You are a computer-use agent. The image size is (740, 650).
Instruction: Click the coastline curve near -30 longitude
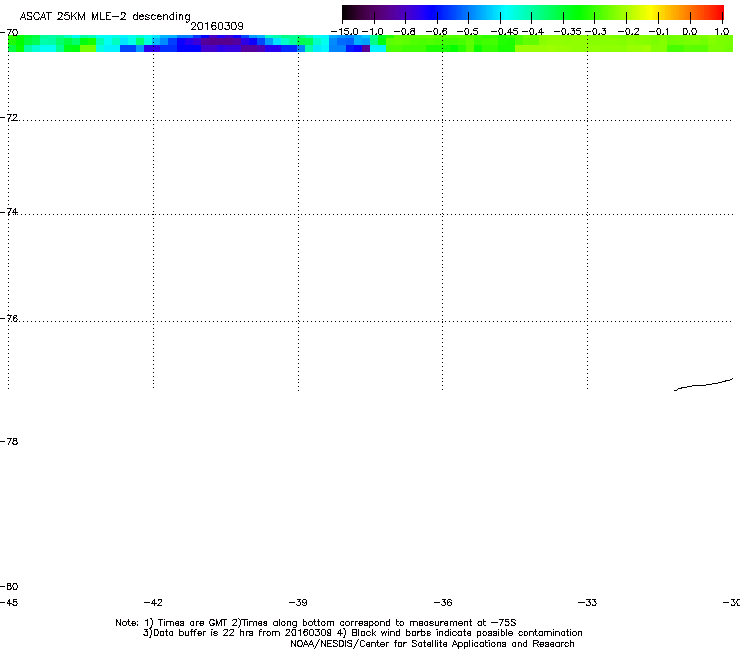point(703,385)
